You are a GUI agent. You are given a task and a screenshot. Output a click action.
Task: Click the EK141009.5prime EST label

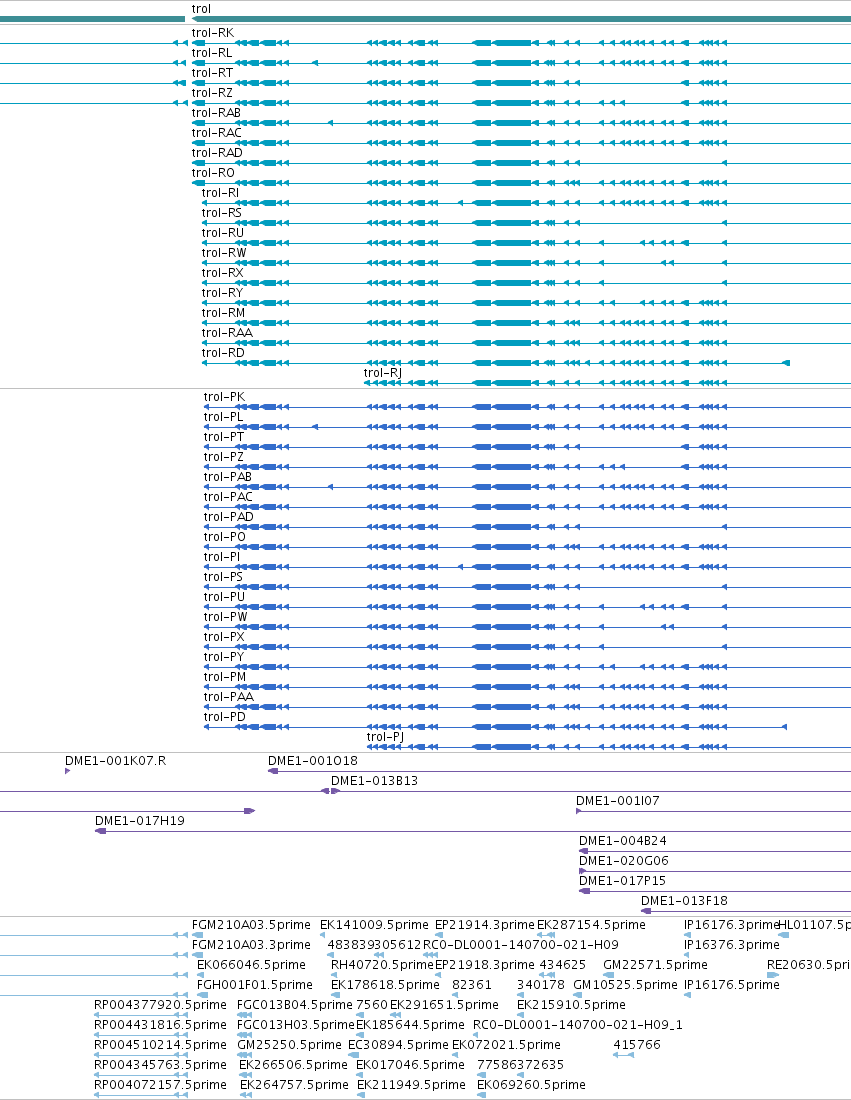[x=375, y=925]
